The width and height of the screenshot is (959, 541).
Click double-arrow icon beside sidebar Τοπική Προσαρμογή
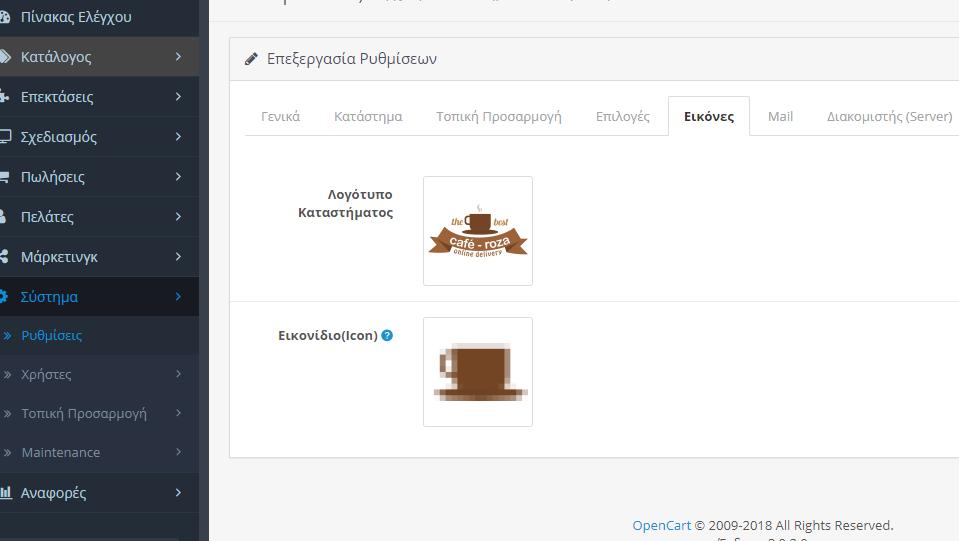click(7, 414)
